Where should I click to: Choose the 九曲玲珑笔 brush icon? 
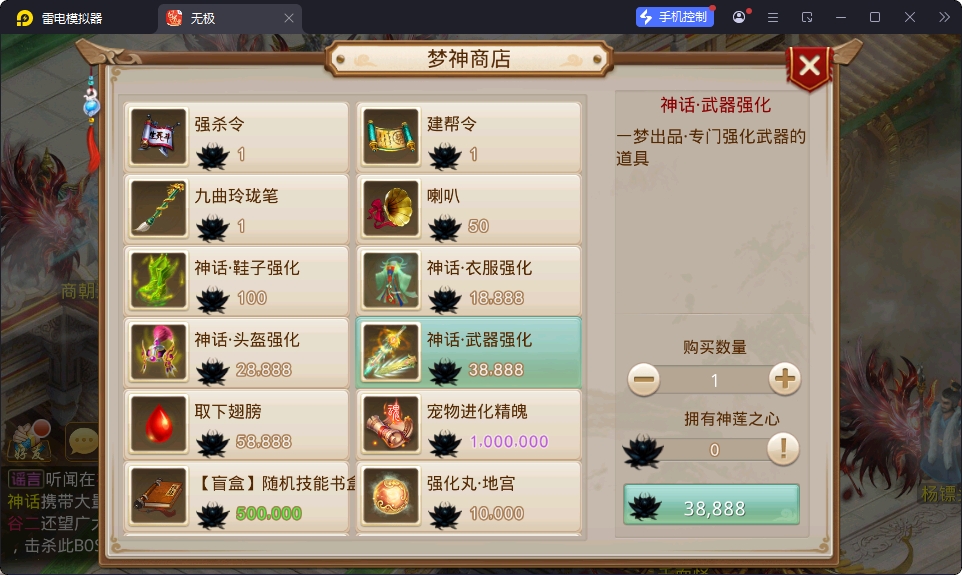point(159,209)
